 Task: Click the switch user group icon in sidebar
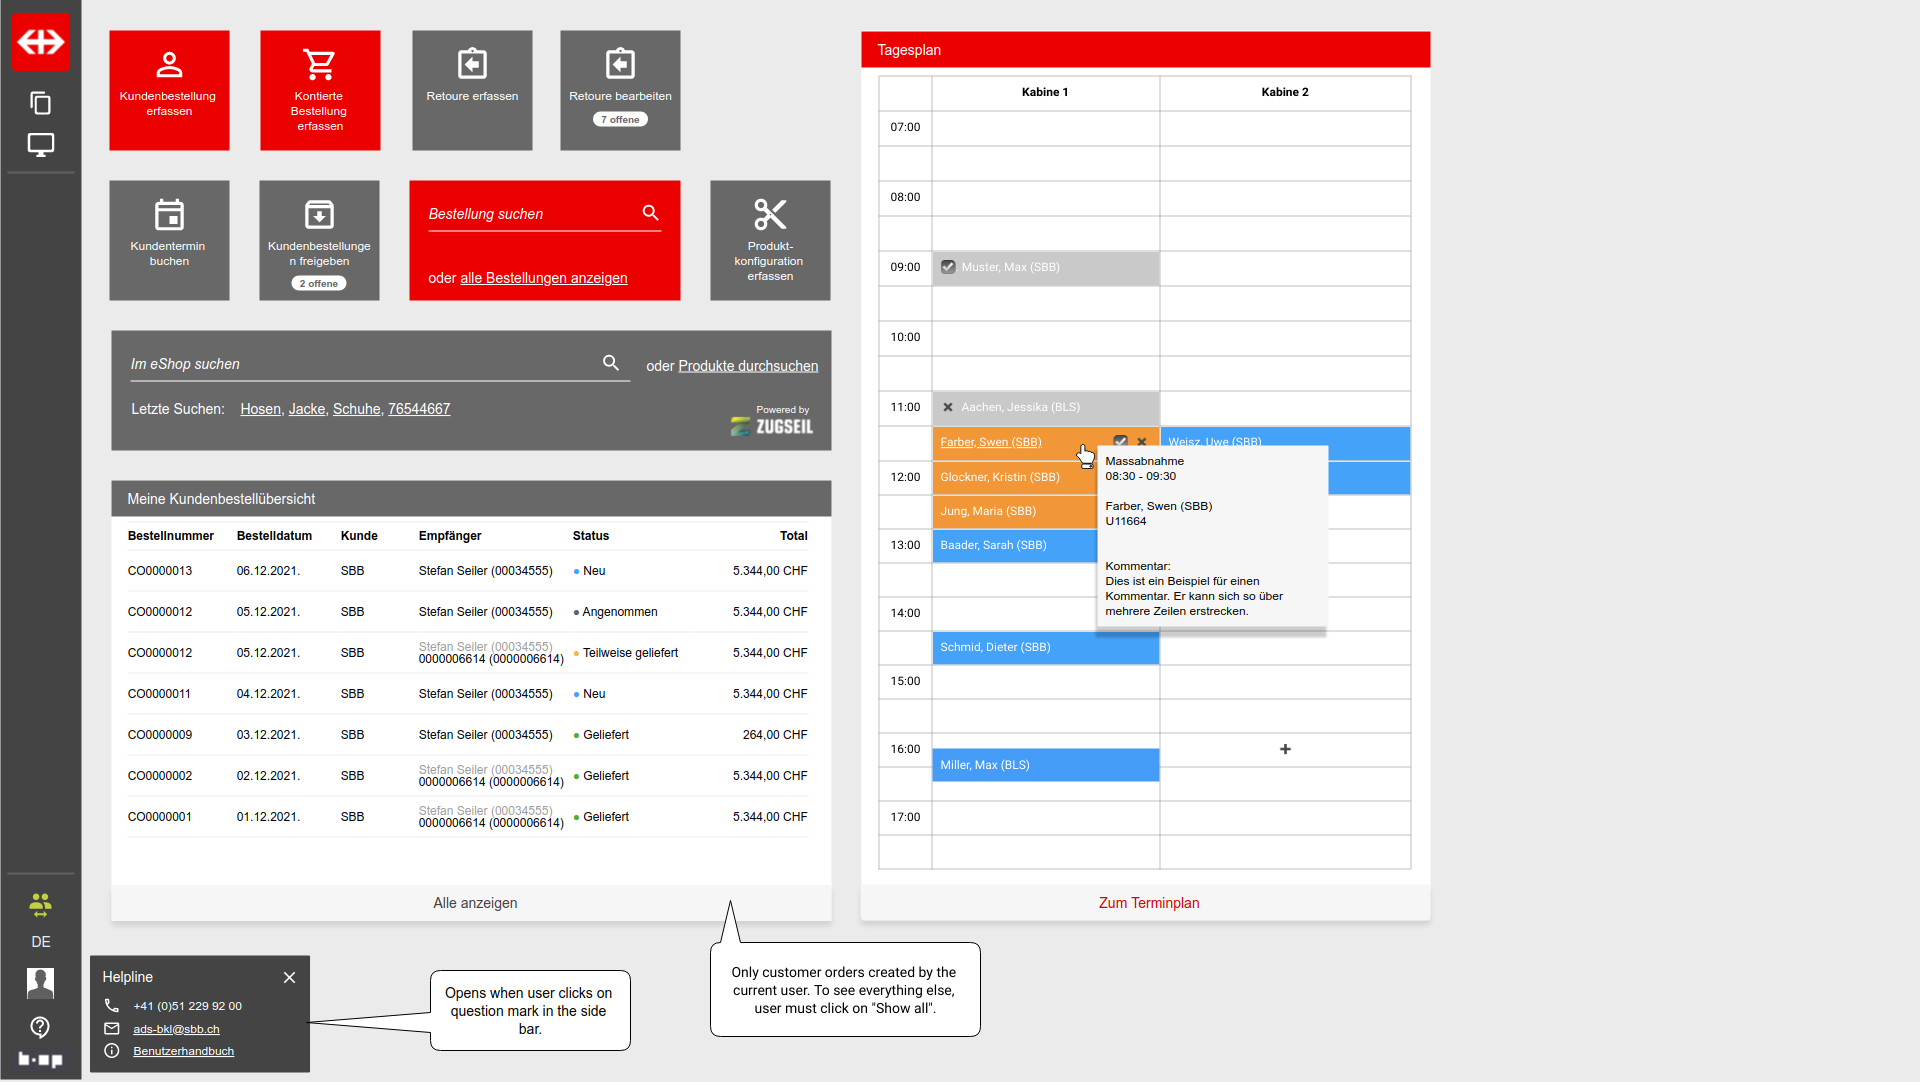40,905
